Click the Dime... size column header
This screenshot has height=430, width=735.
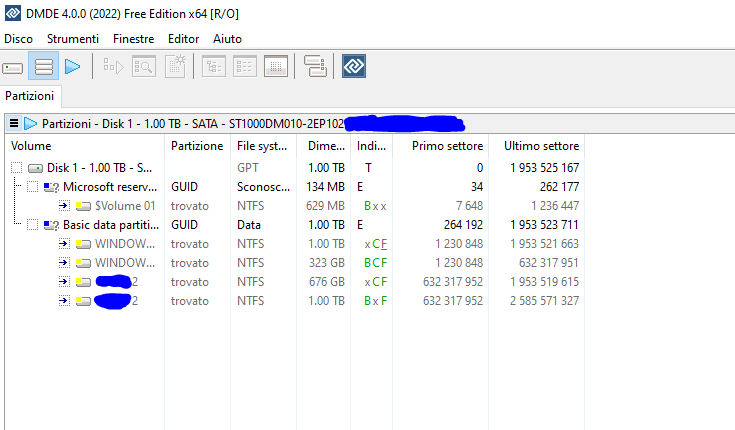tap(323, 146)
